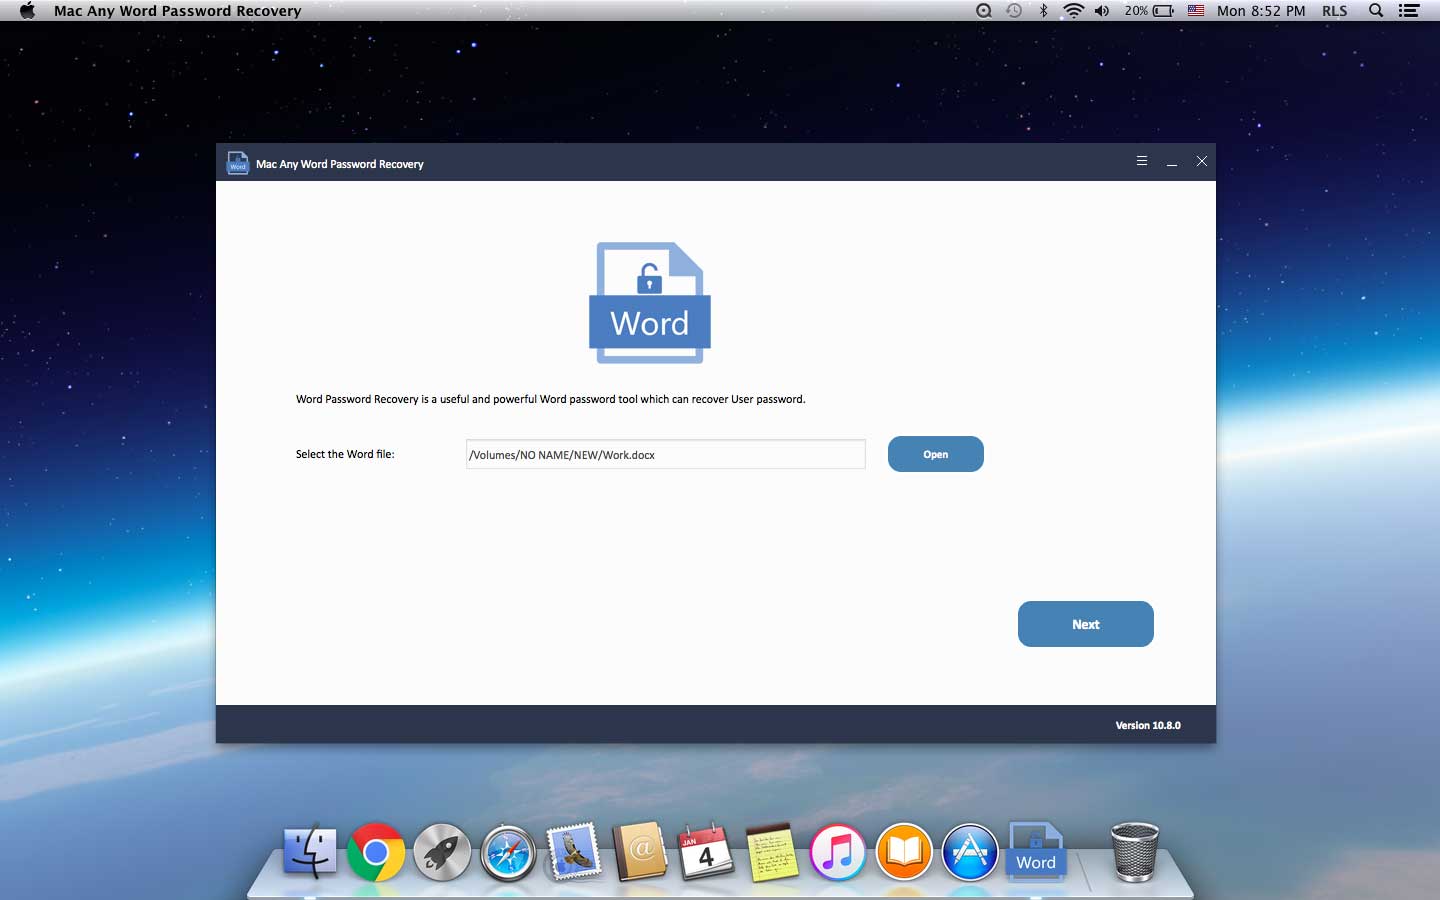Open the volume control in menu bar

click(x=1102, y=11)
